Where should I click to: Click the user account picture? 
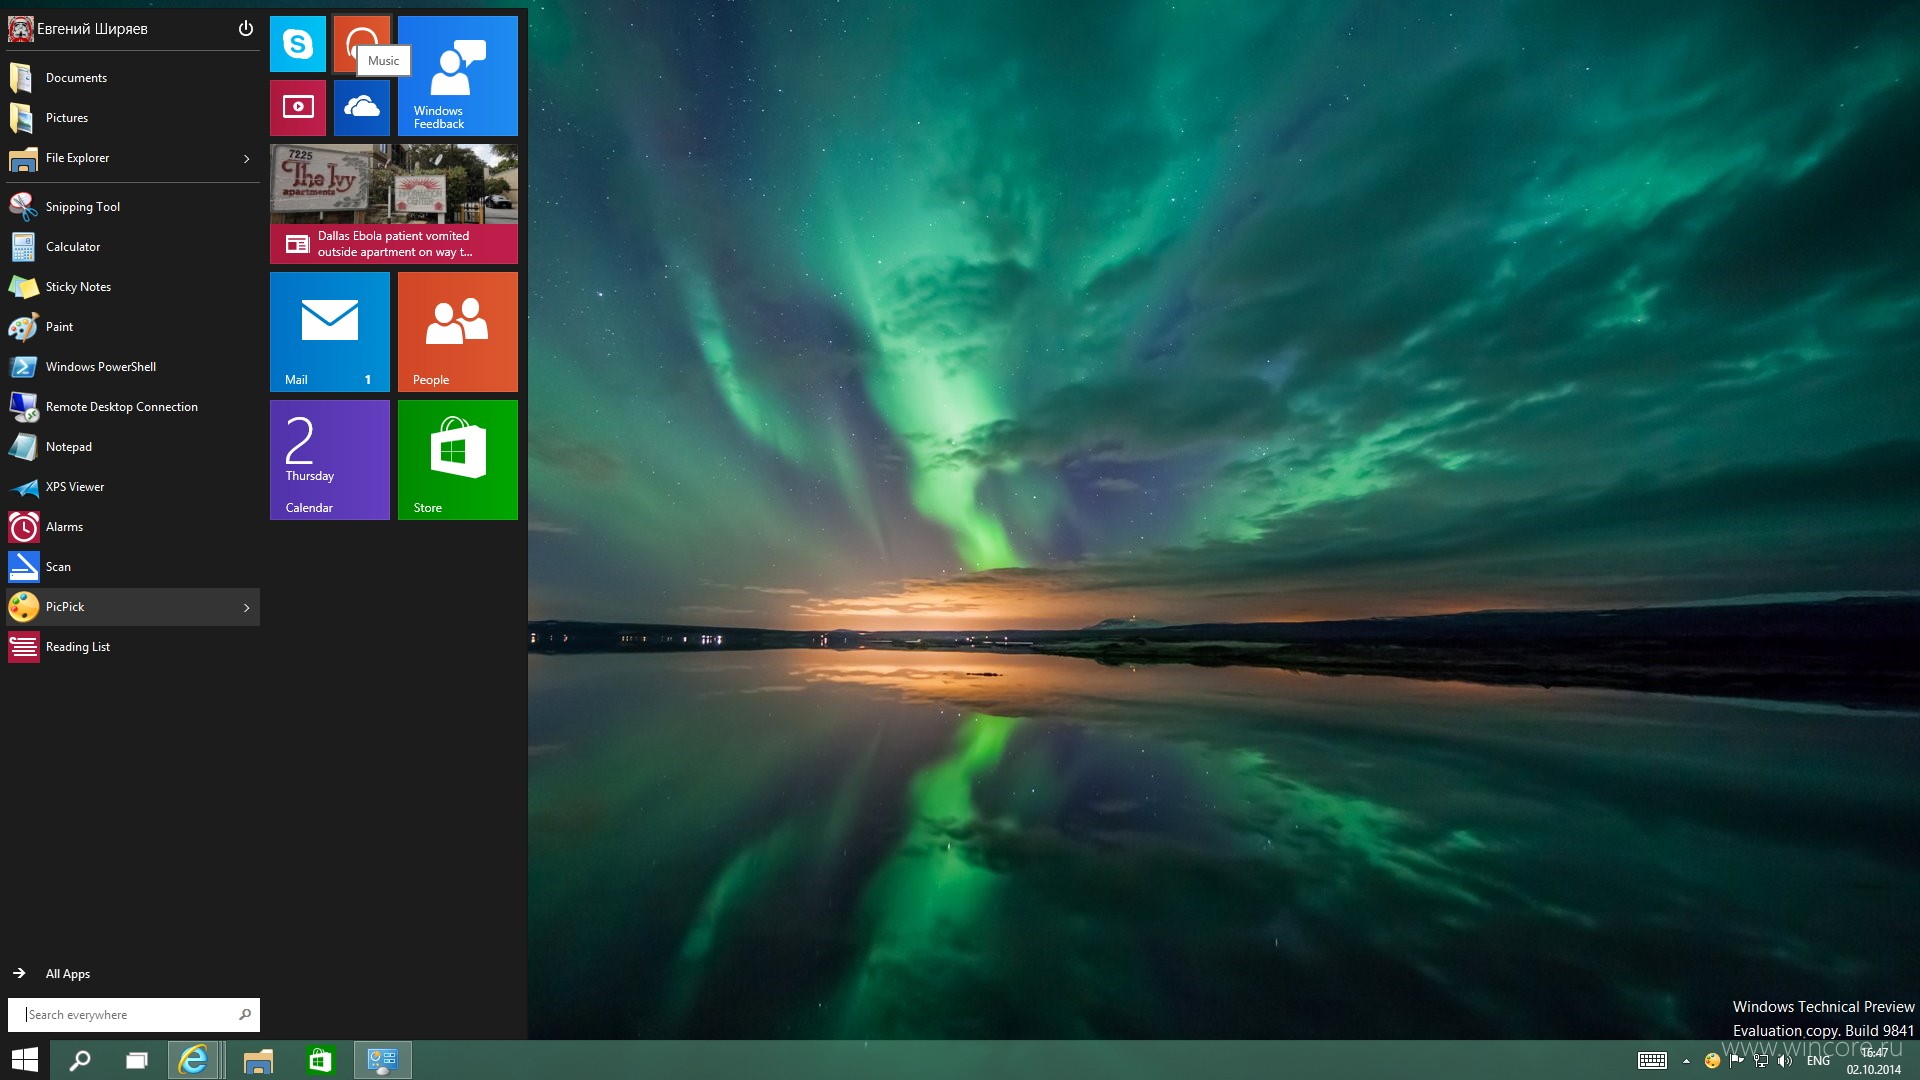(21, 29)
